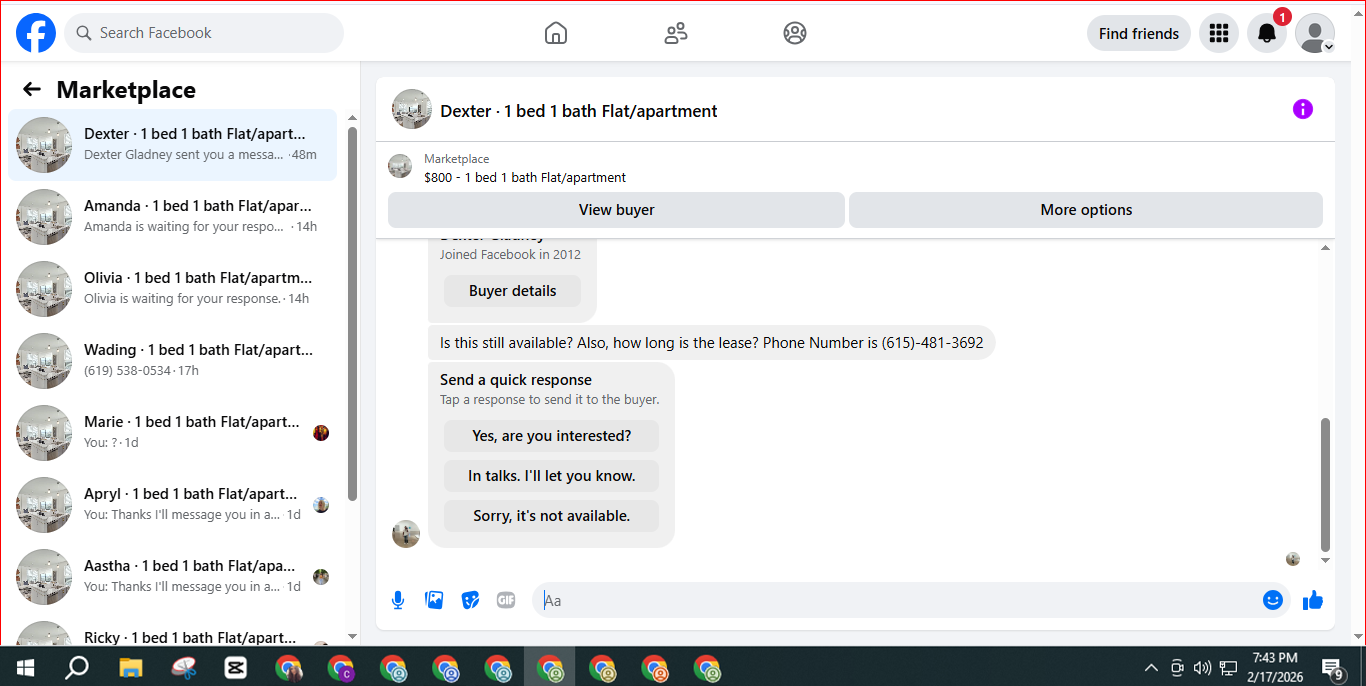Send a thumbs-up like
This screenshot has height=686, width=1366.
click(x=1313, y=600)
